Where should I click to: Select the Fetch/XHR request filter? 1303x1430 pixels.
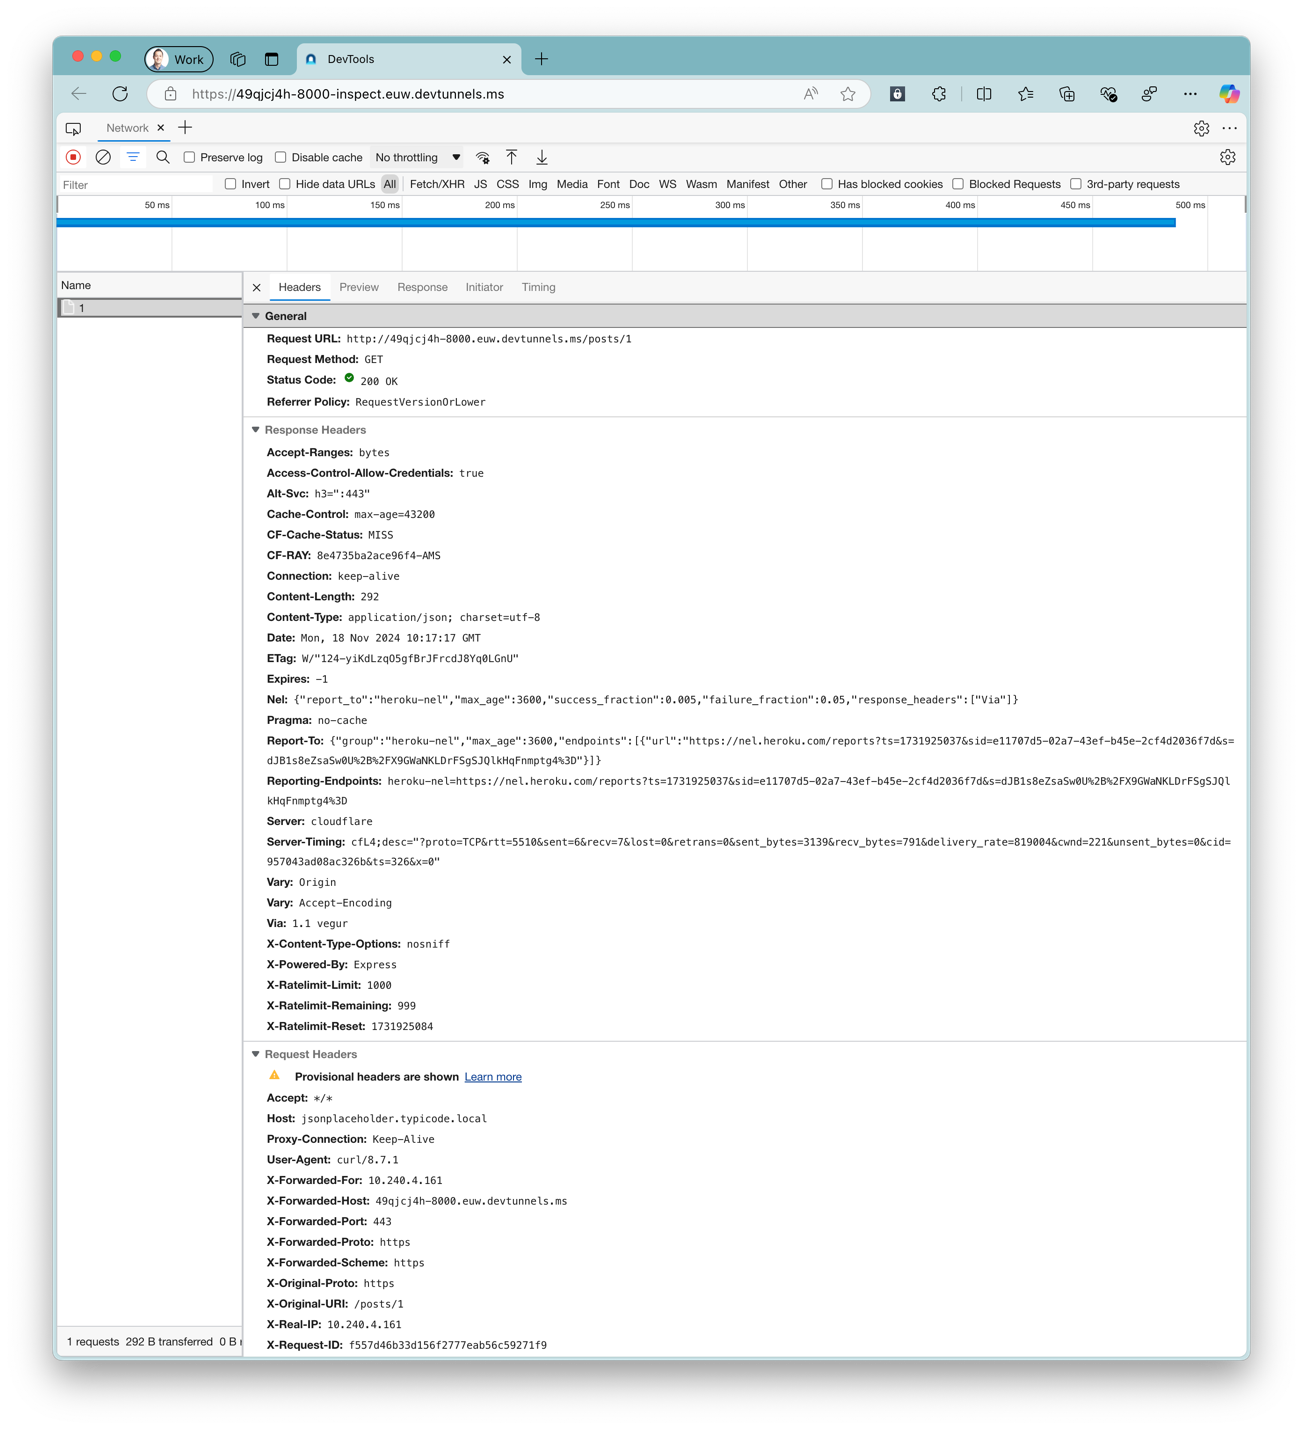click(x=437, y=184)
